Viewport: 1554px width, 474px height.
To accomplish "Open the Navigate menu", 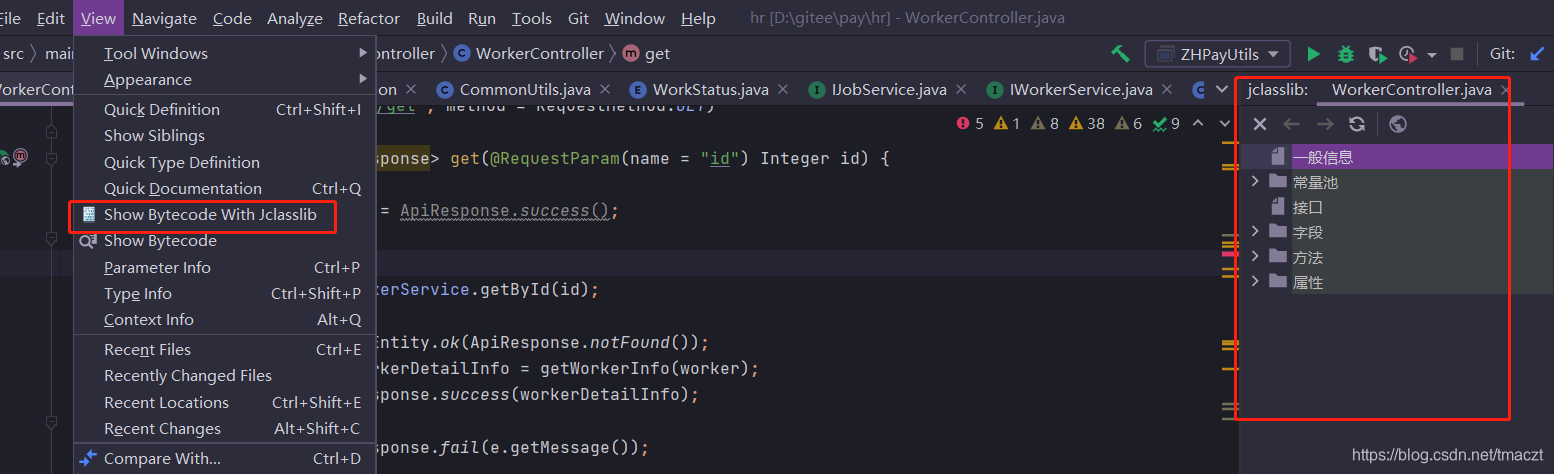I will point(164,19).
